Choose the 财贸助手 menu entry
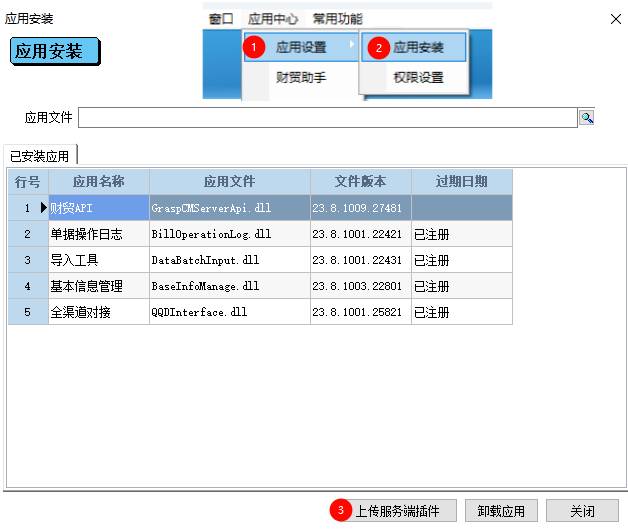This screenshot has width=628, height=530. 301,77
